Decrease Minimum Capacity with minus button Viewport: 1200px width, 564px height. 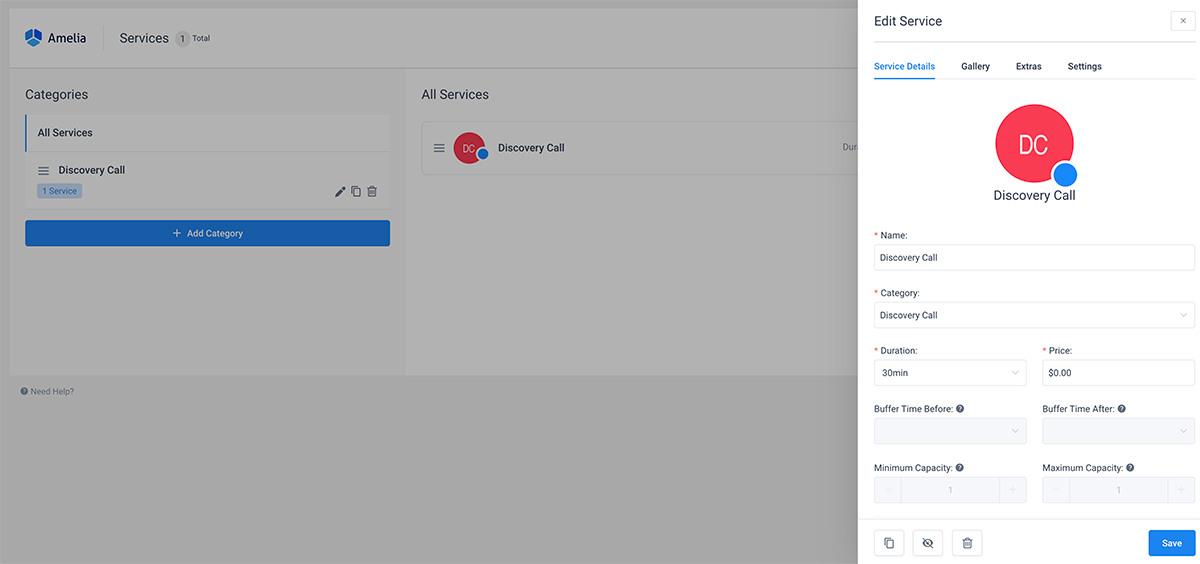(x=888, y=490)
